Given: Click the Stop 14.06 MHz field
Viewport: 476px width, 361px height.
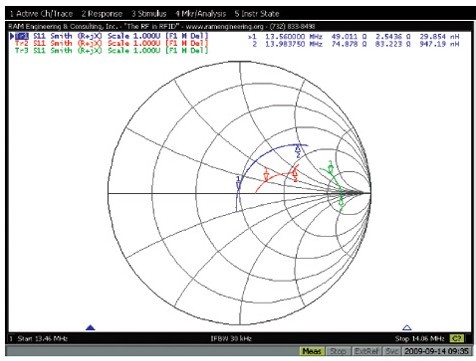Looking at the screenshot, I should click(419, 339).
